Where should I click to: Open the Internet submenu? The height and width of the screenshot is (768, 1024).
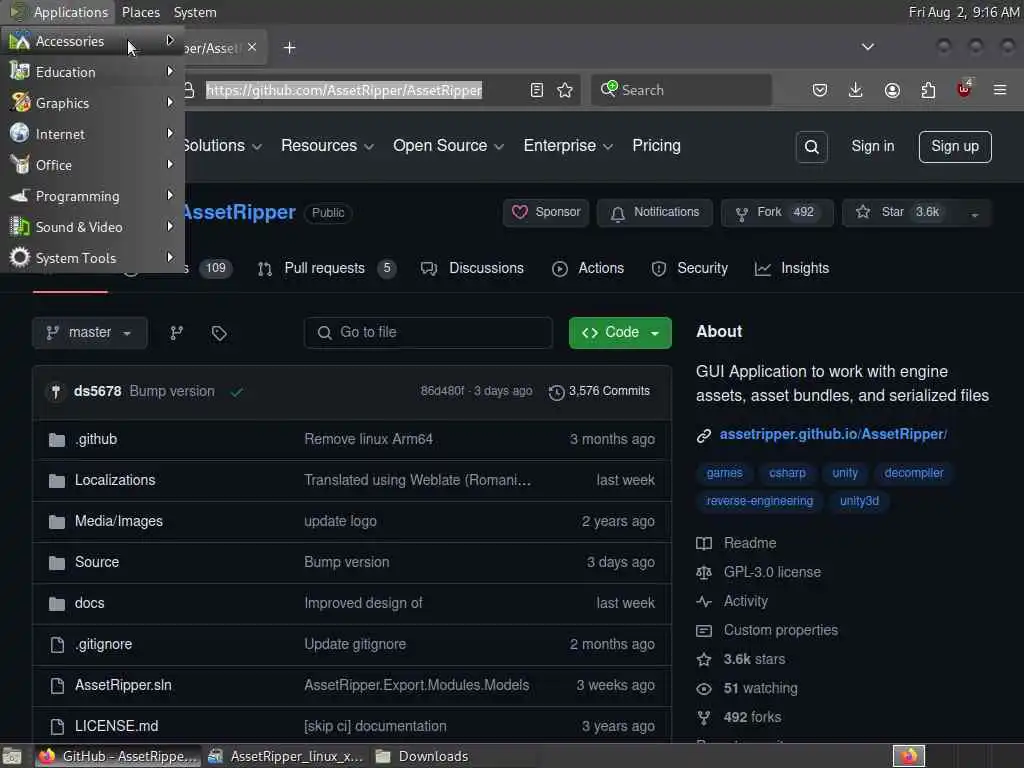point(92,134)
